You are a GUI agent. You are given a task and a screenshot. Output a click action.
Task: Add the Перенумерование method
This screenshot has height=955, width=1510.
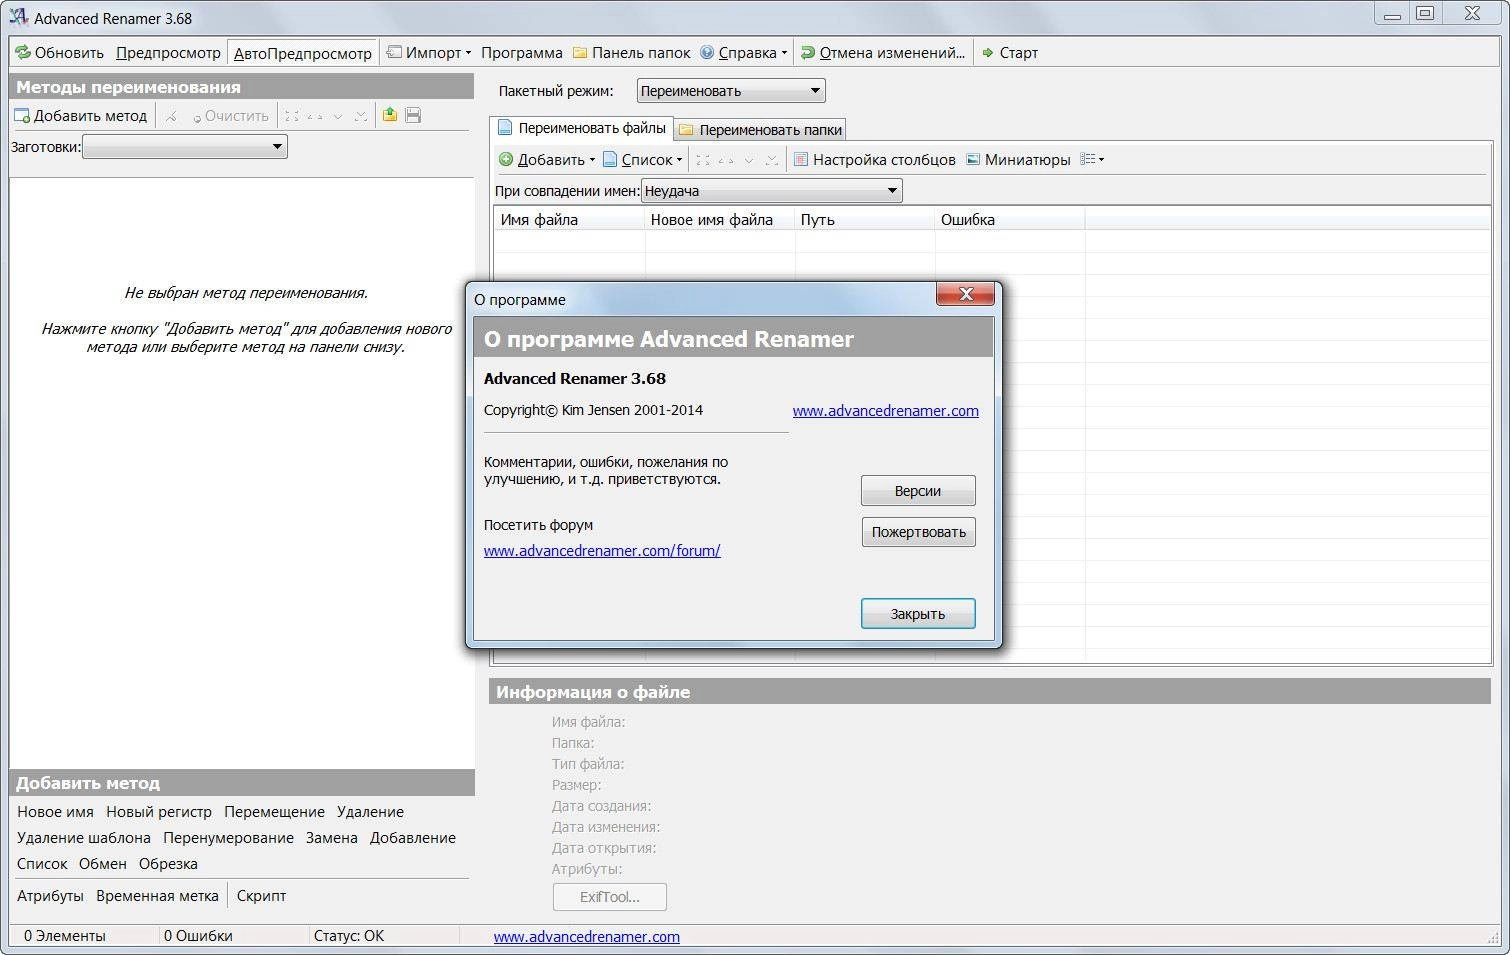(x=229, y=838)
